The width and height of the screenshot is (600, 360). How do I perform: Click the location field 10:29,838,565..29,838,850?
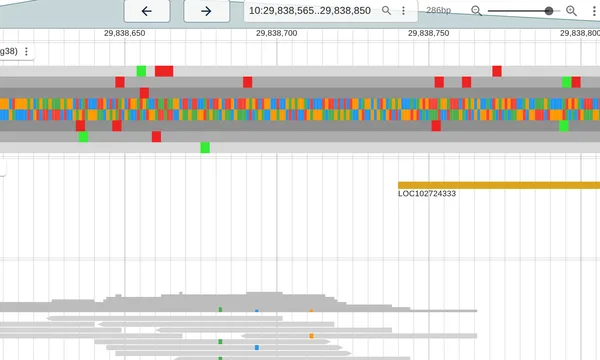coord(310,11)
